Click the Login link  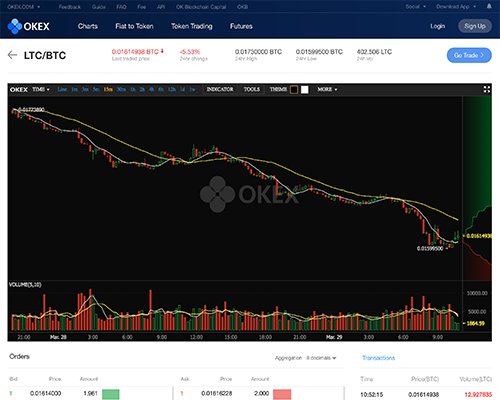point(437,26)
